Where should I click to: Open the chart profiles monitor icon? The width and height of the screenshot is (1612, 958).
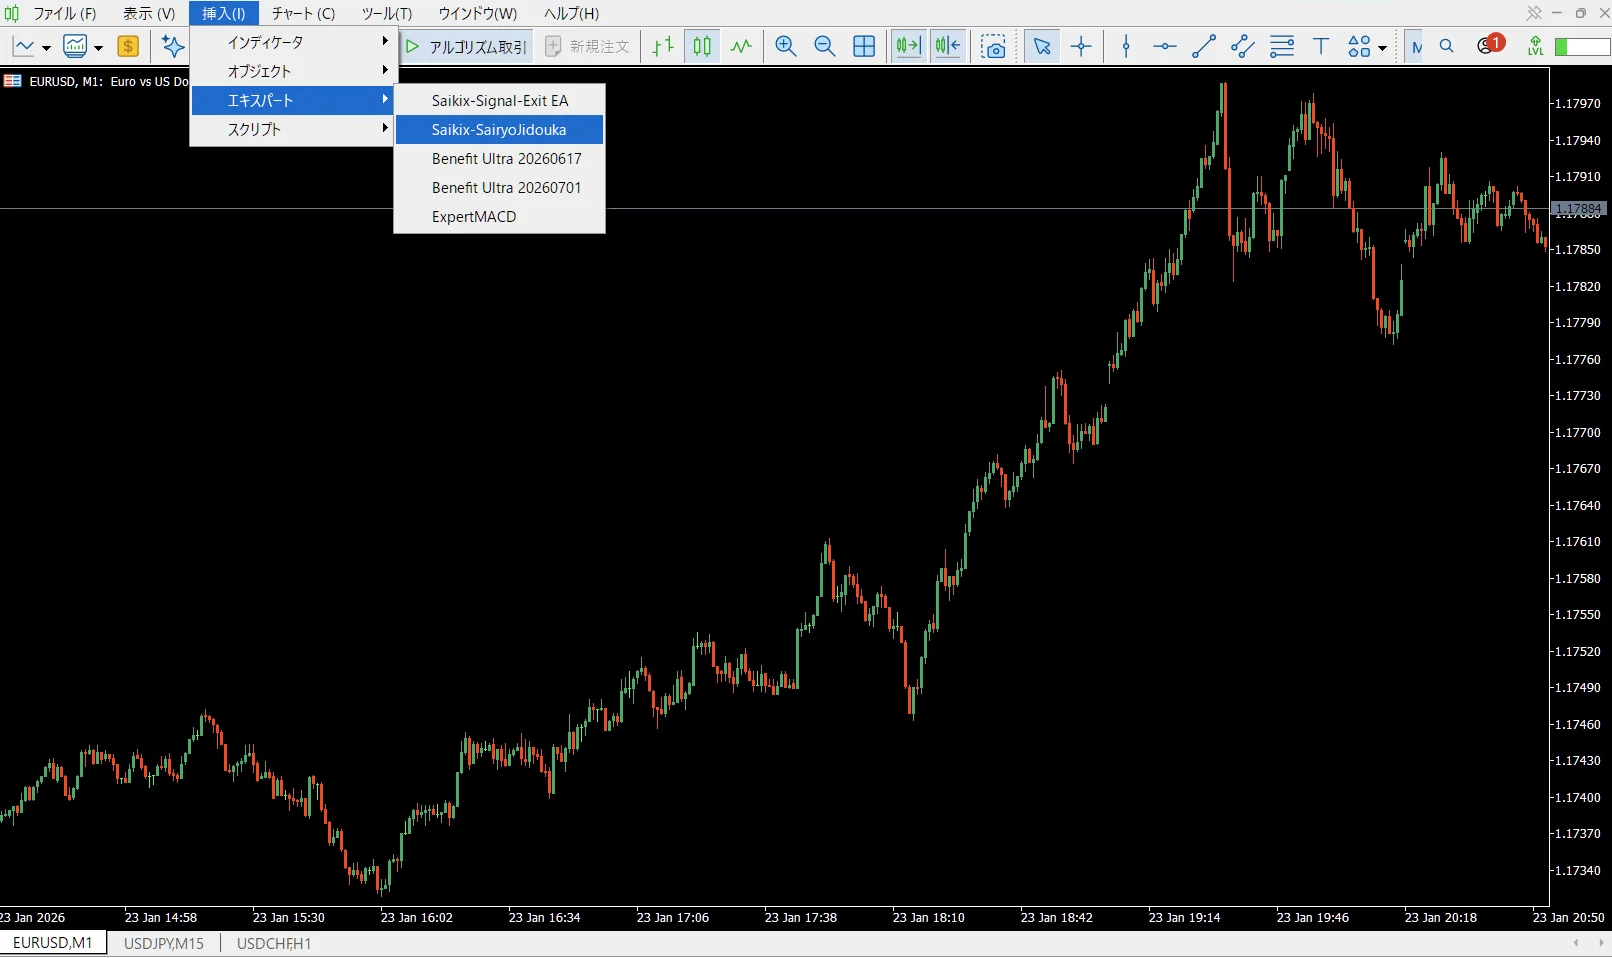point(75,46)
